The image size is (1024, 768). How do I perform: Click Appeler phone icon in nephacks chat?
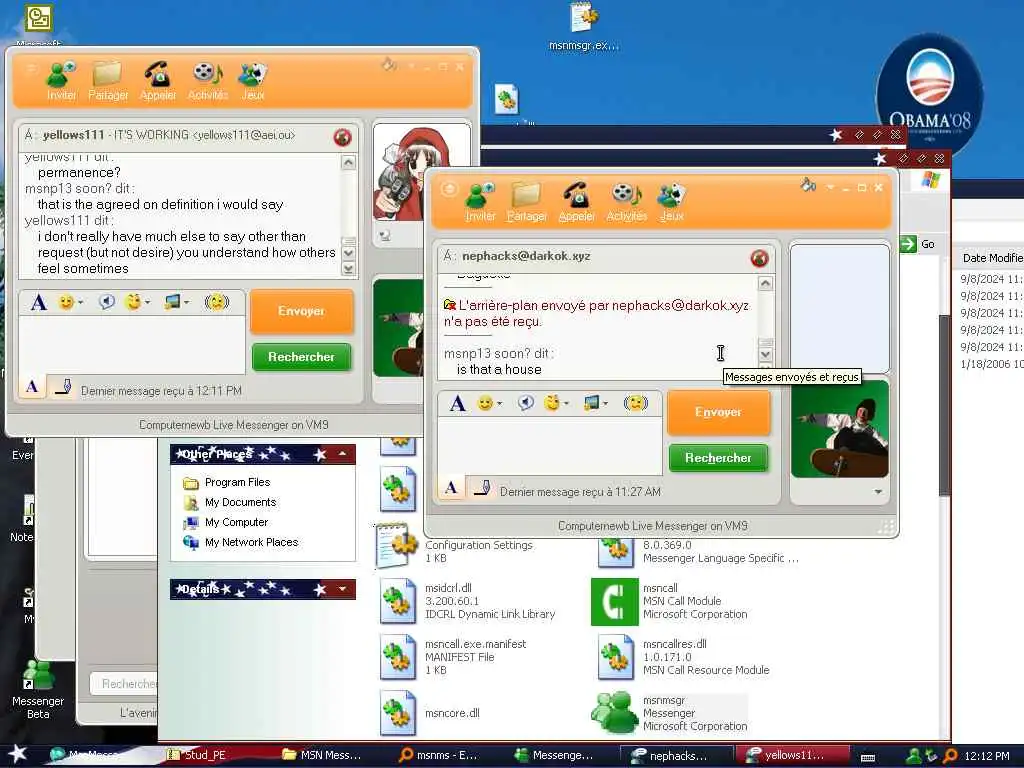(577, 201)
